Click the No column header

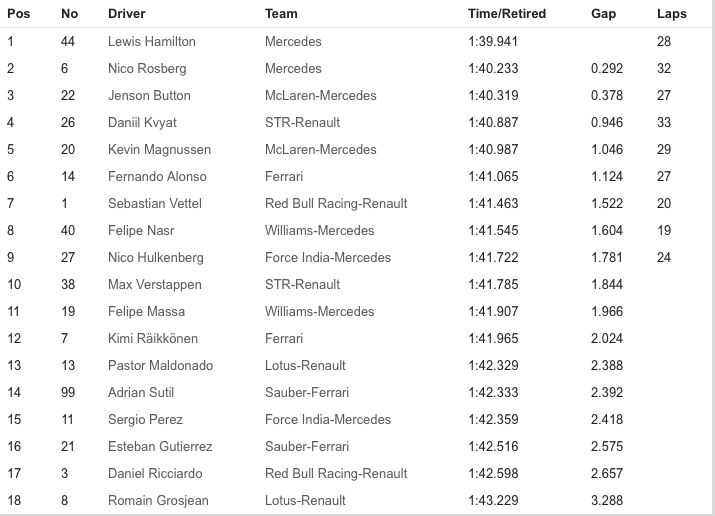tap(69, 14)
